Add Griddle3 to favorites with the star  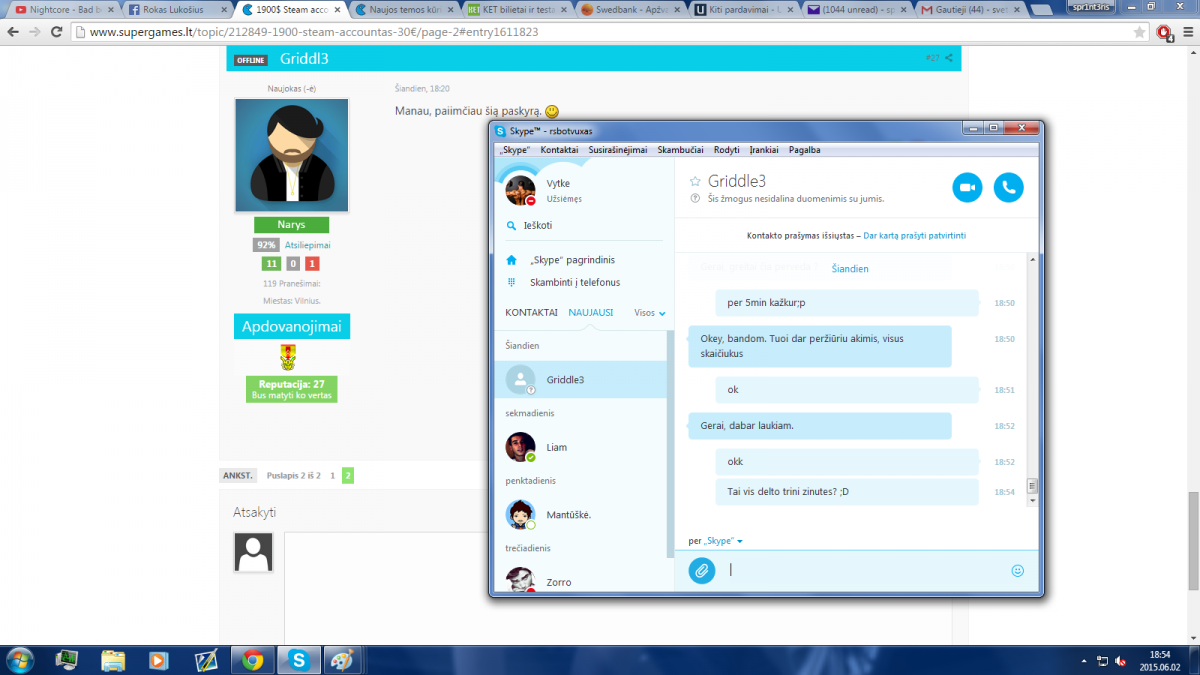click(695, 182)
